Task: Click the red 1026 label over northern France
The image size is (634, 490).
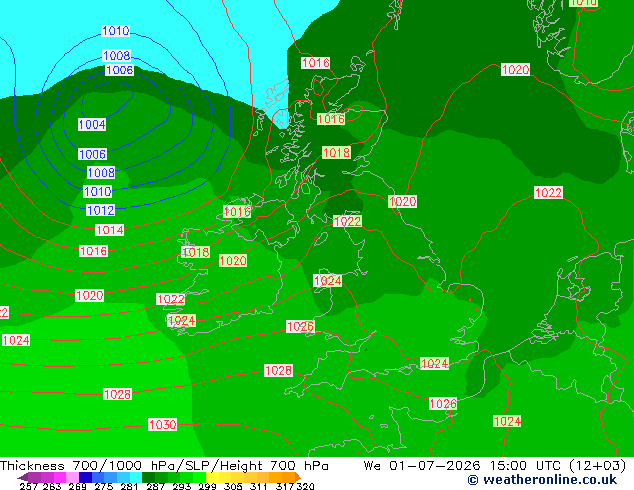Action: point(443,403)
